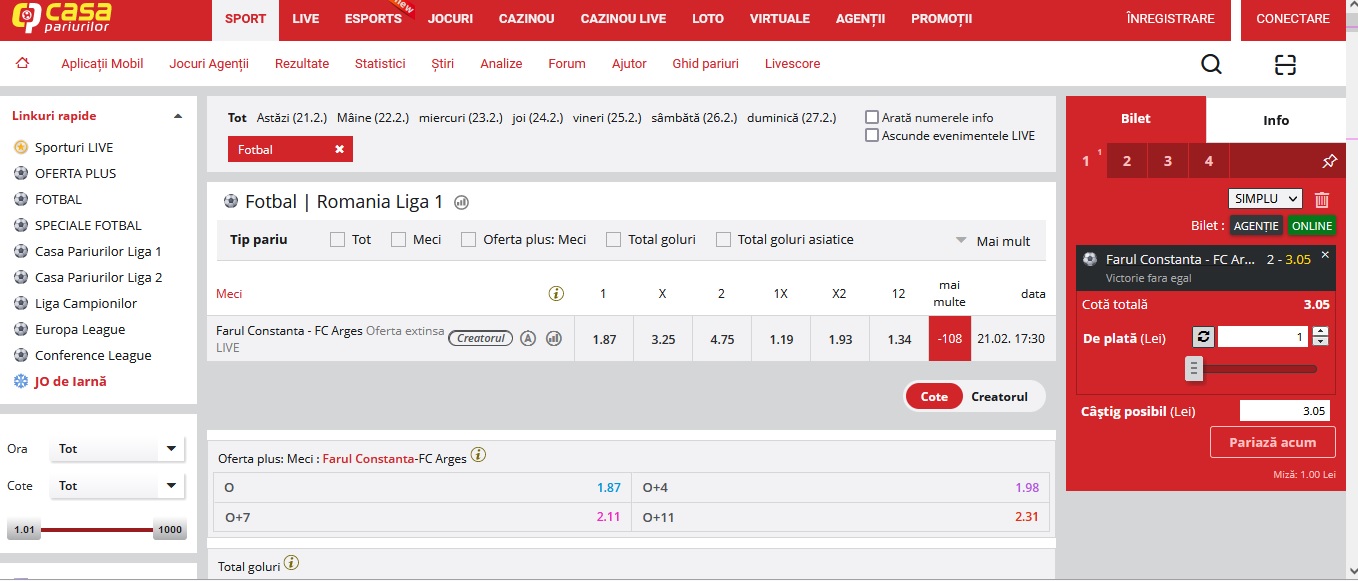Click info icon in Meci header
This screenshot has width=1358, height=581.
tap(556, 294)
